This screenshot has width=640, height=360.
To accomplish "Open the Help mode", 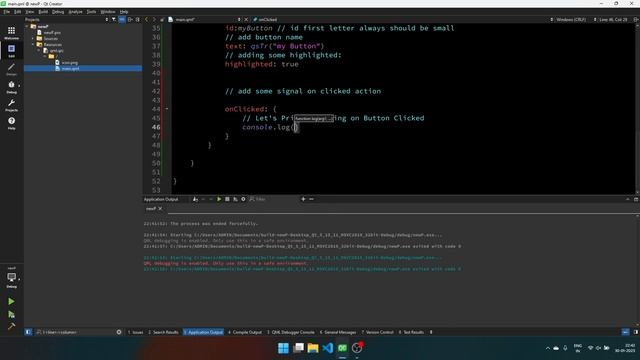I will tap(11, 122).
